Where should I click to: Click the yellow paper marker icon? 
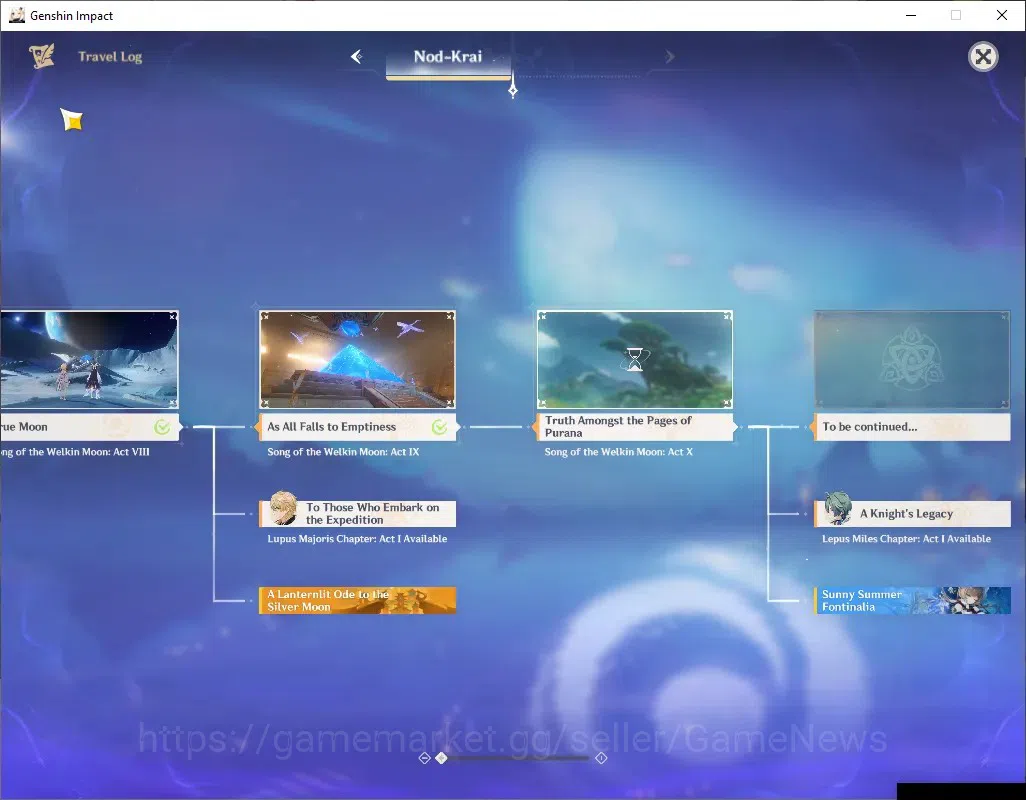(72, 120)
